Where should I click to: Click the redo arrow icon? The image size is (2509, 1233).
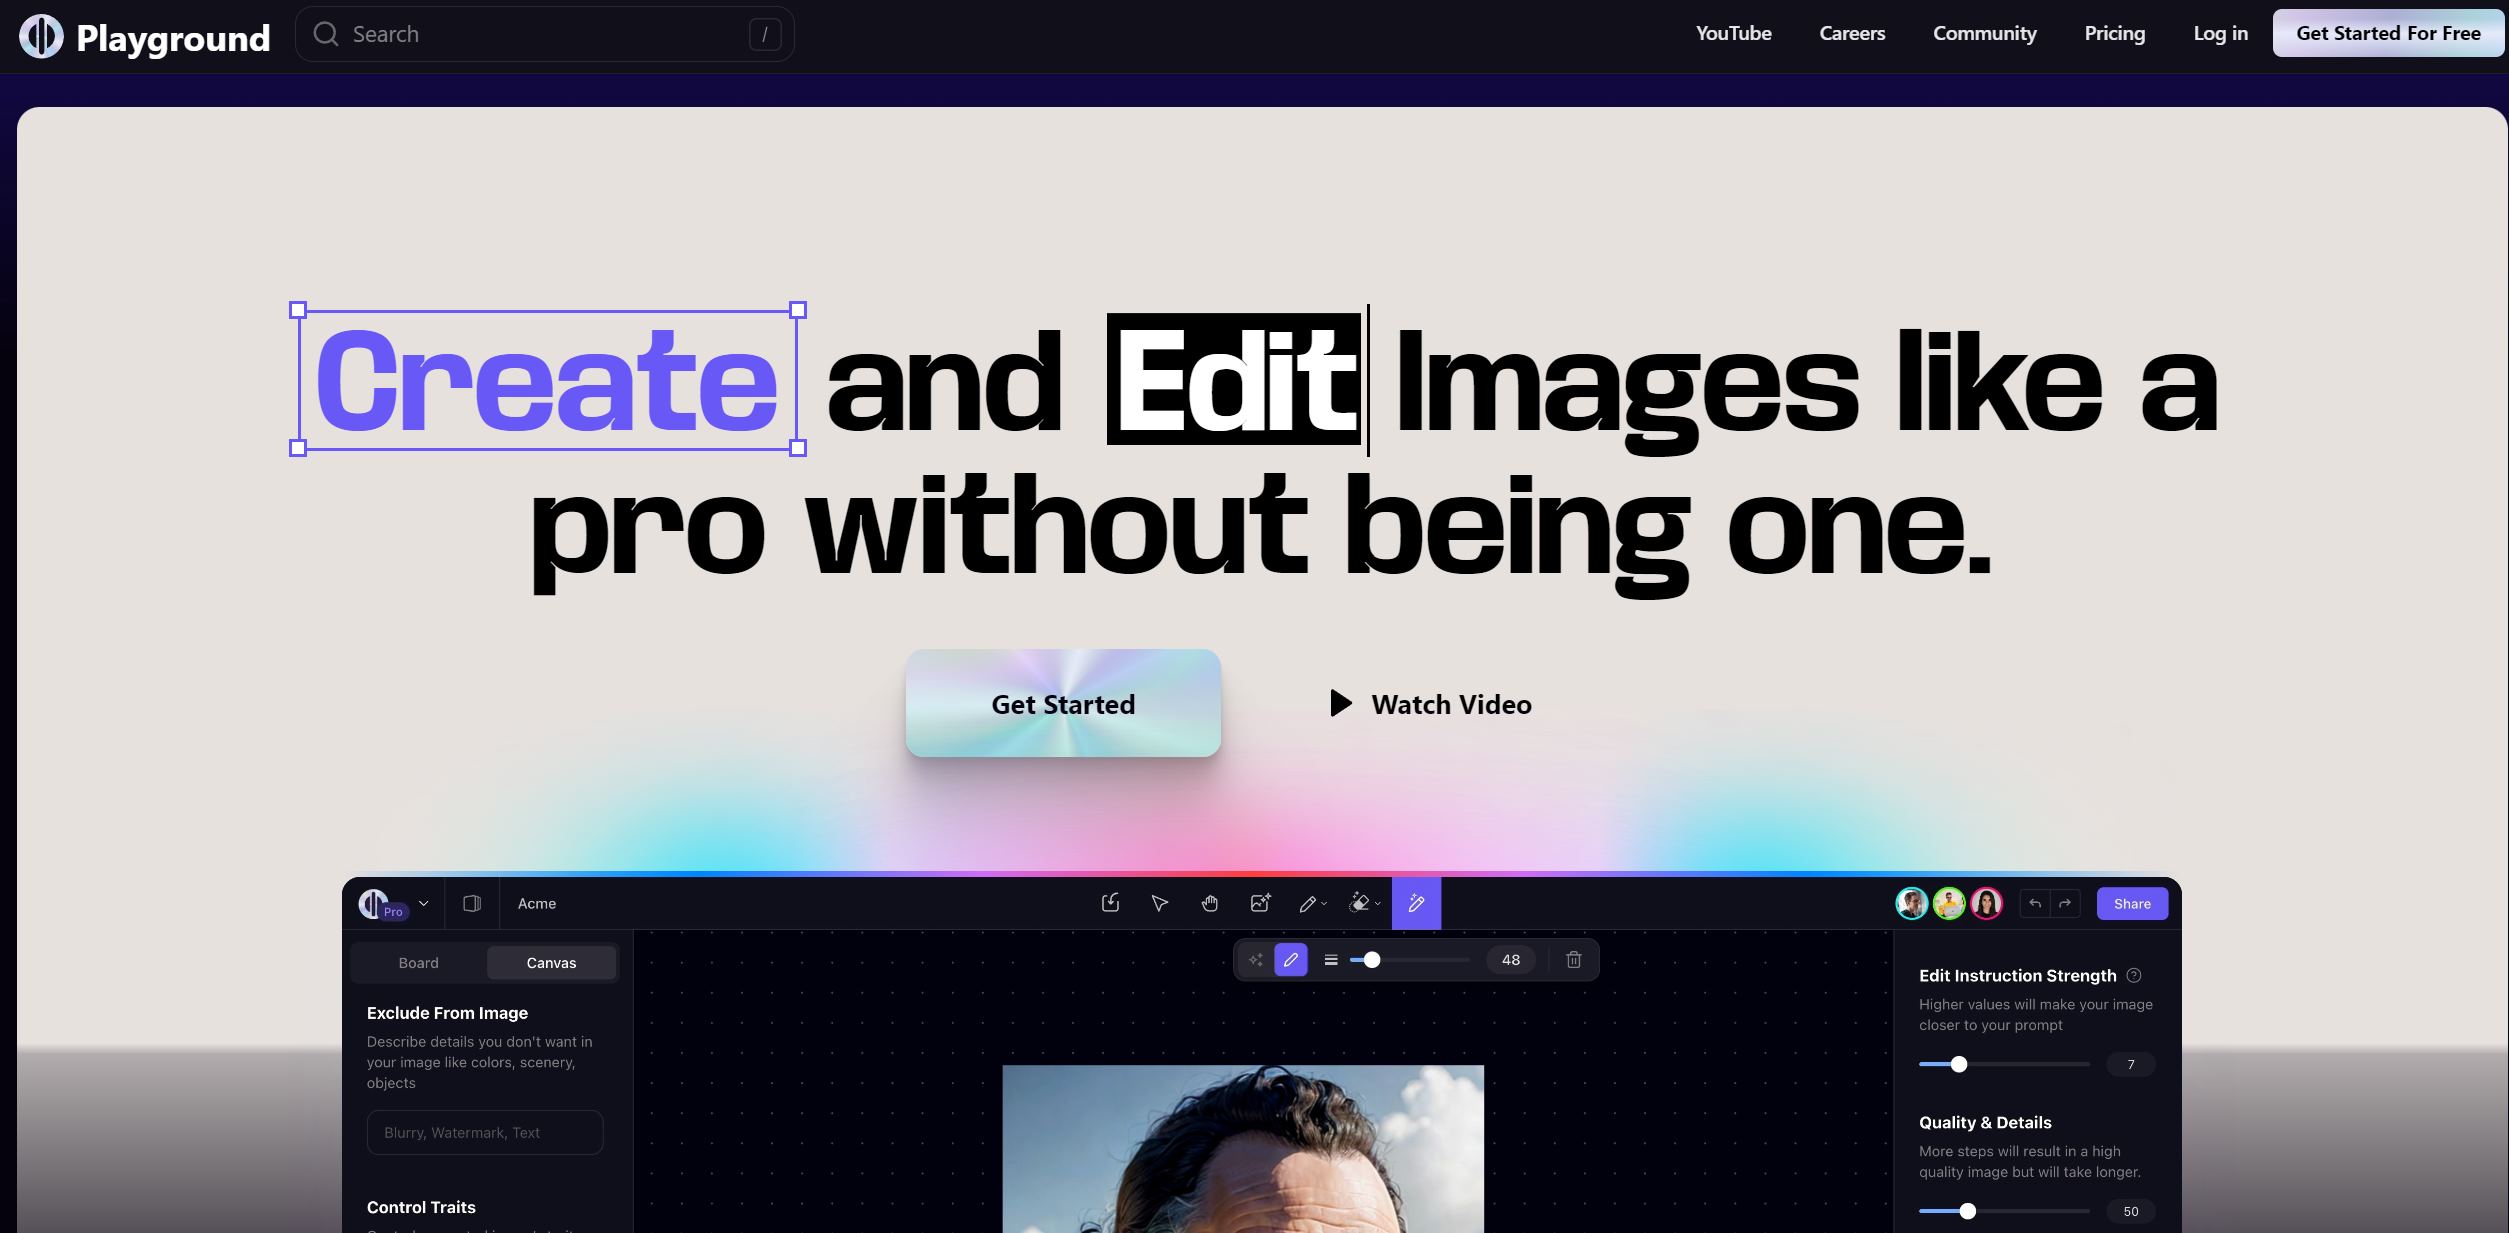click(2065, 904)
